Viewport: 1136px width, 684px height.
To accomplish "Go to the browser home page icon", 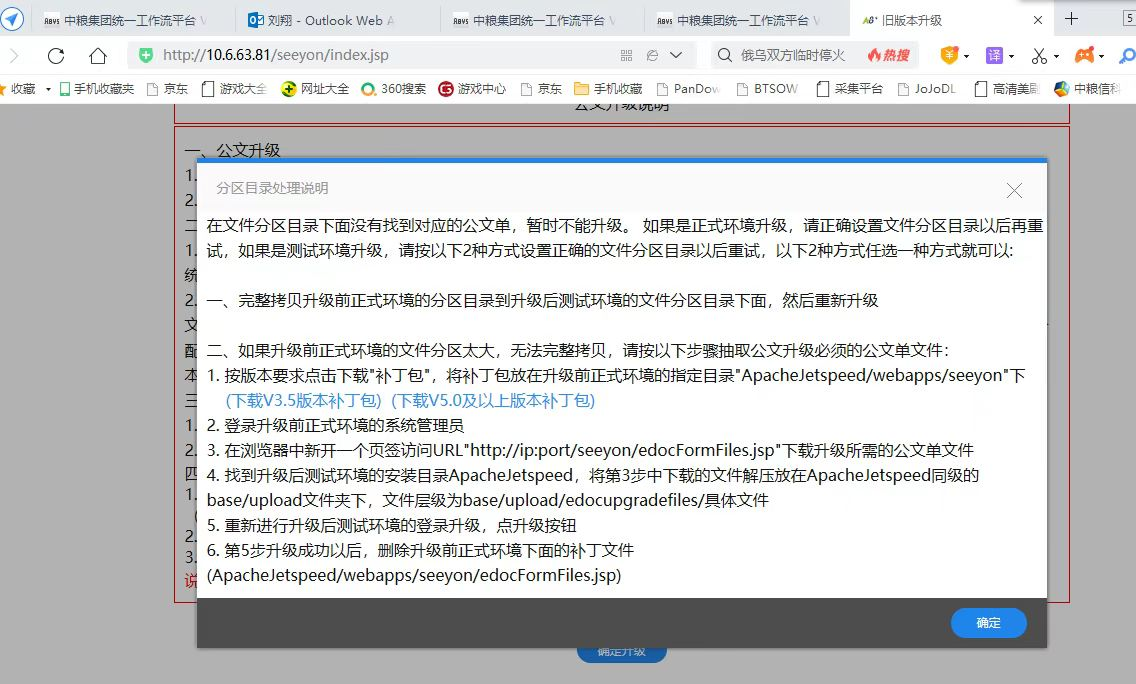I will pyautogui.click(x=97, y=56).
